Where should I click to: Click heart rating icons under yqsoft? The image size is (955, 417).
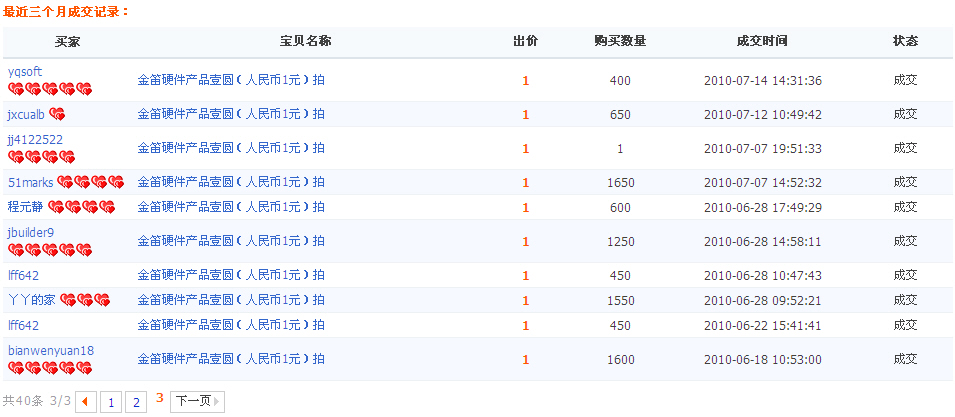pos(50,90)
